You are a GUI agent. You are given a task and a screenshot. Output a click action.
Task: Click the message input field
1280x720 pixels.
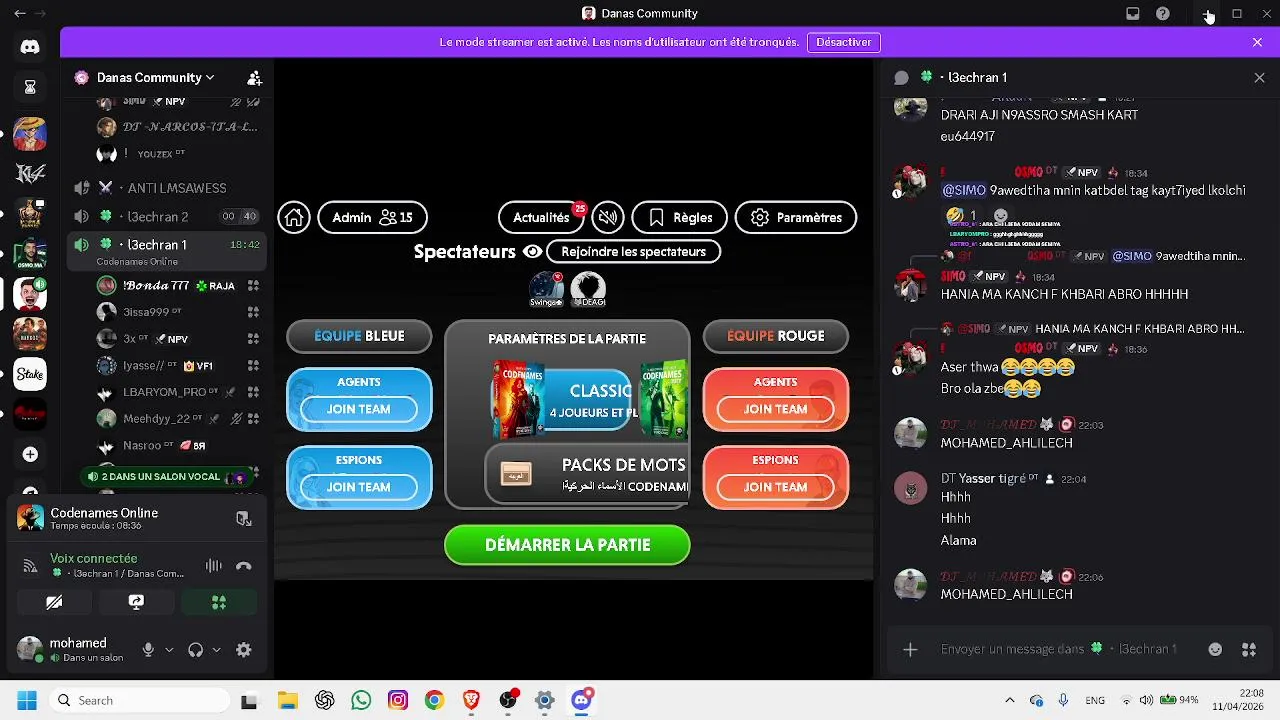(1060, 649)
